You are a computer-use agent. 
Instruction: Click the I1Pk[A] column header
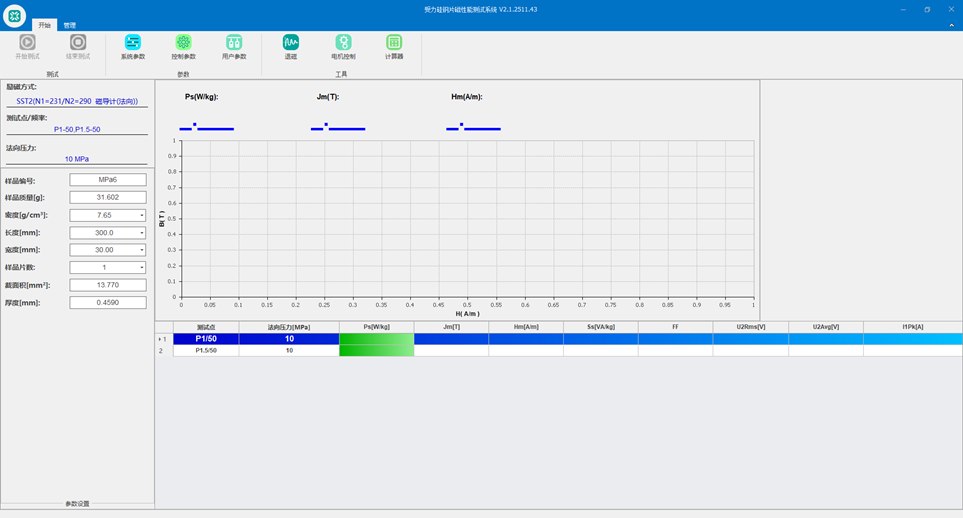pos(913,327)
